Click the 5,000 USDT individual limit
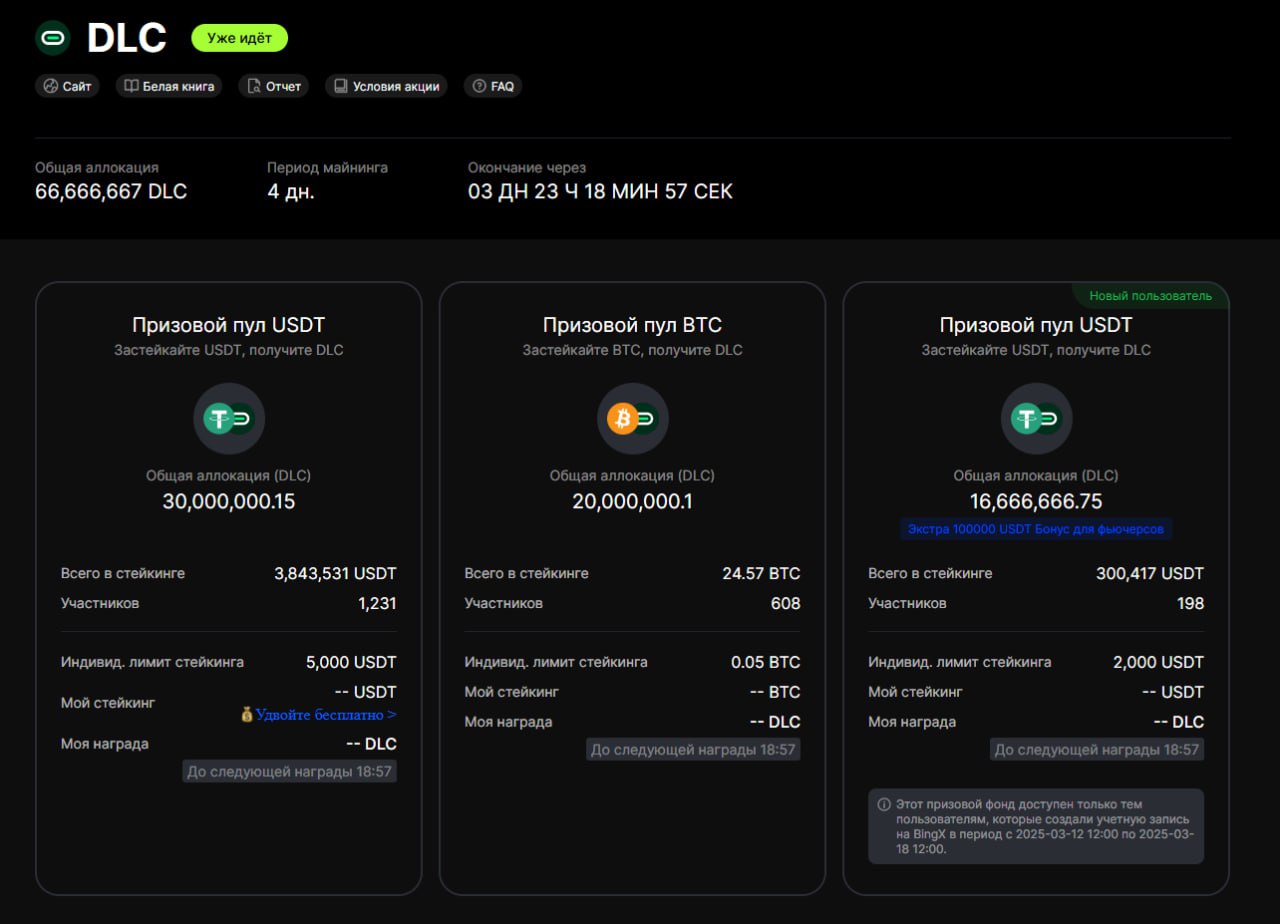 (351, 662)
